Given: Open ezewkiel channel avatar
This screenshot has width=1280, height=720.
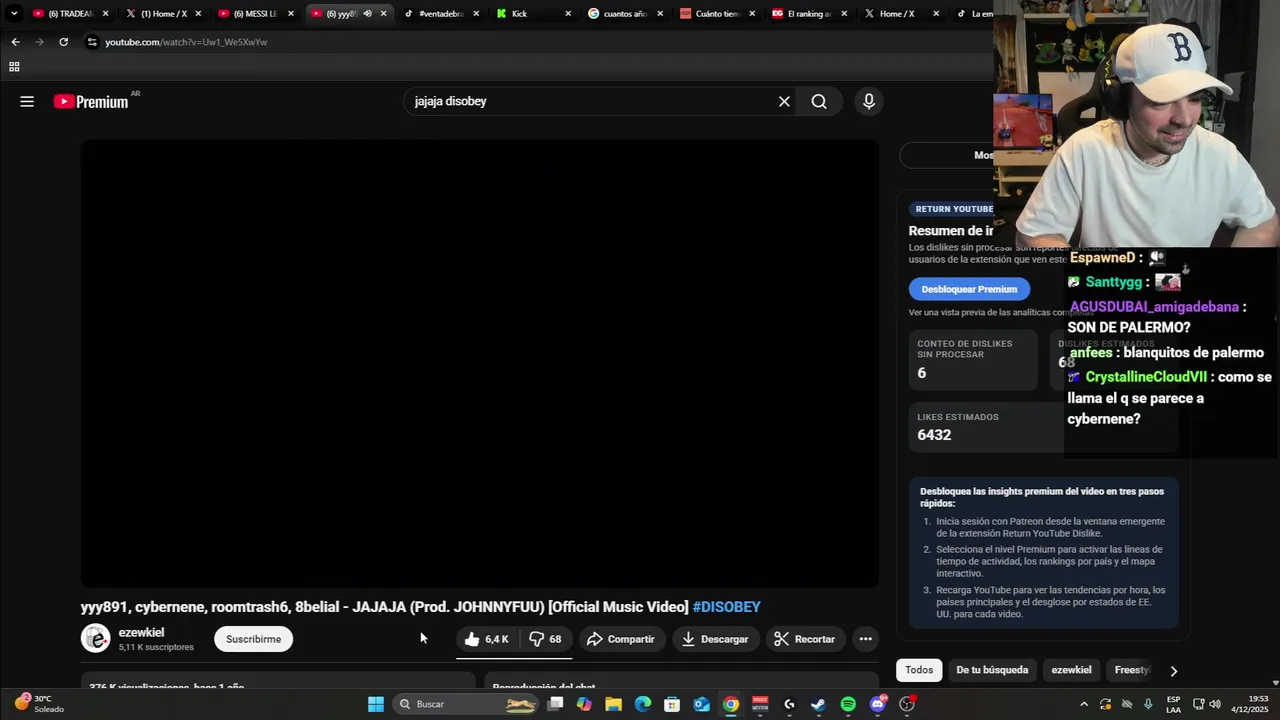Looking at the screenshot, I should click(95, 638).
